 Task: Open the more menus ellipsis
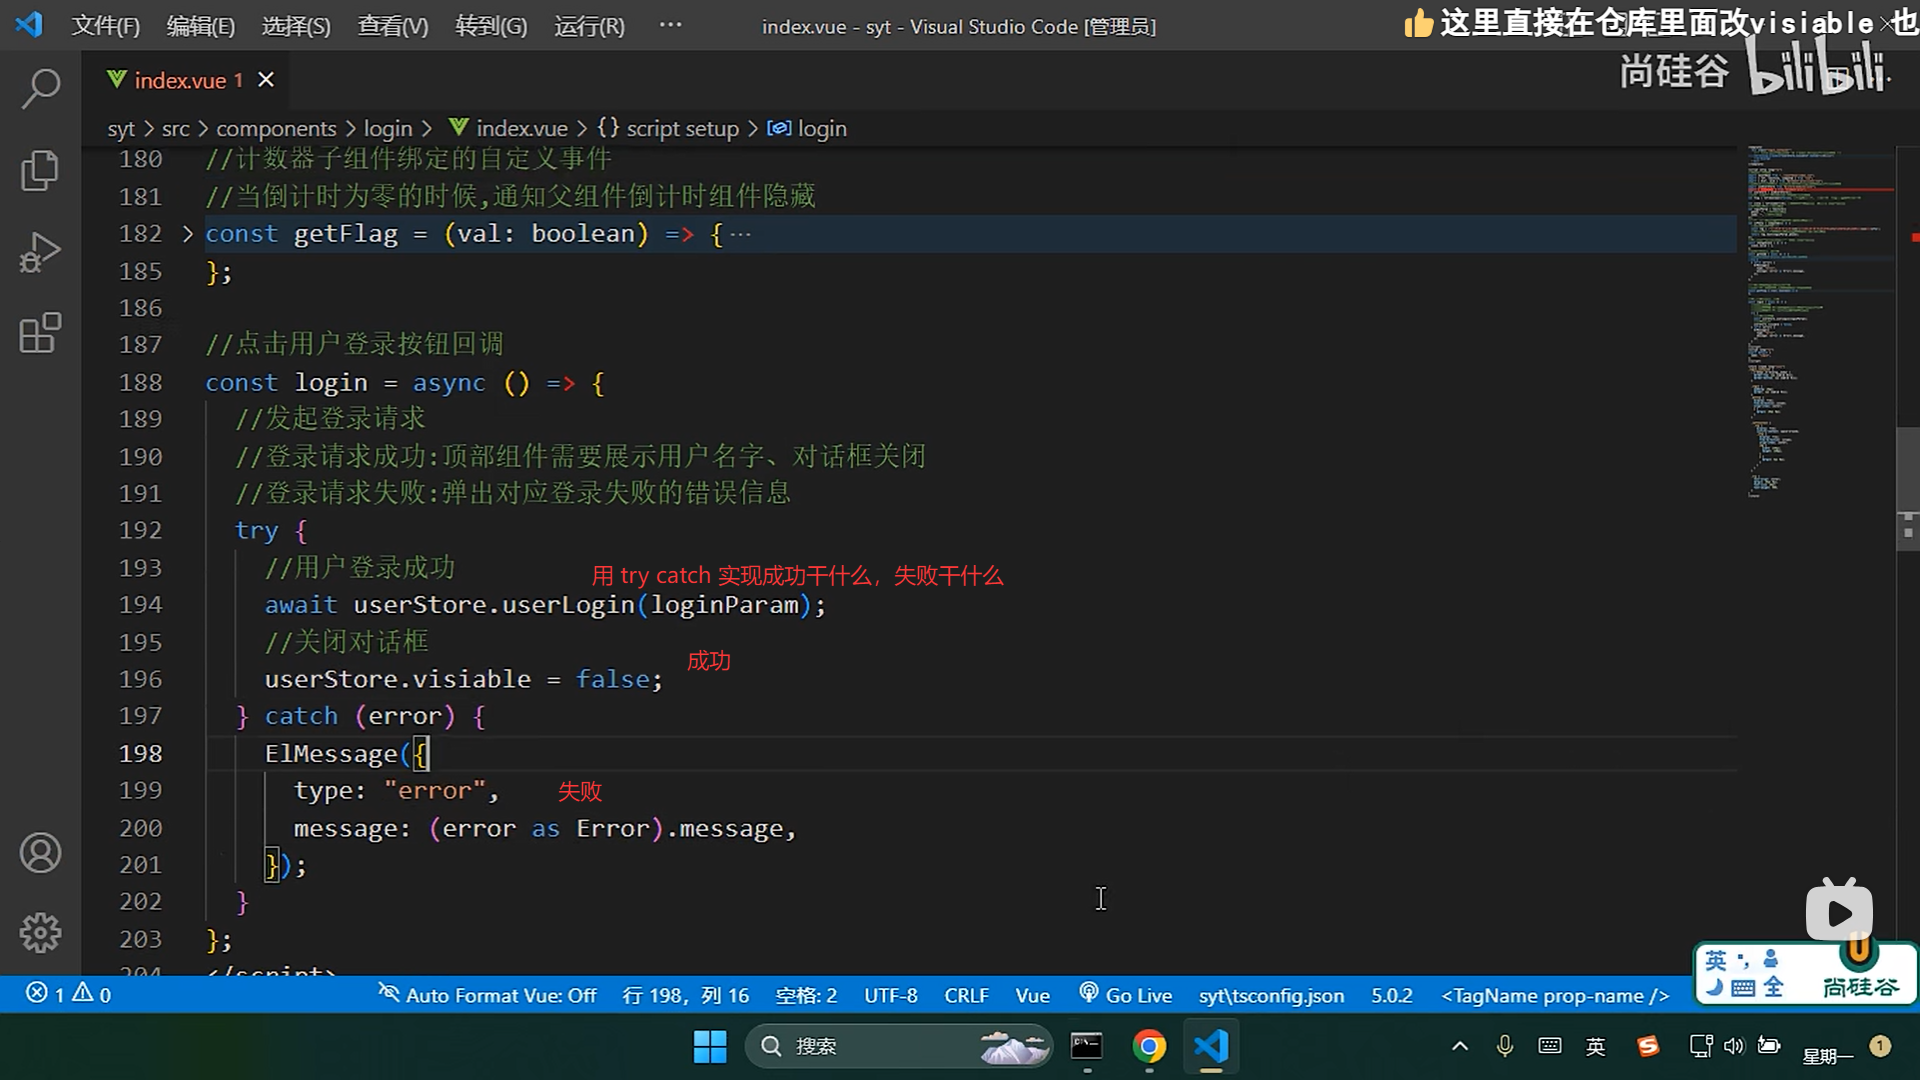tap(670, 26)
